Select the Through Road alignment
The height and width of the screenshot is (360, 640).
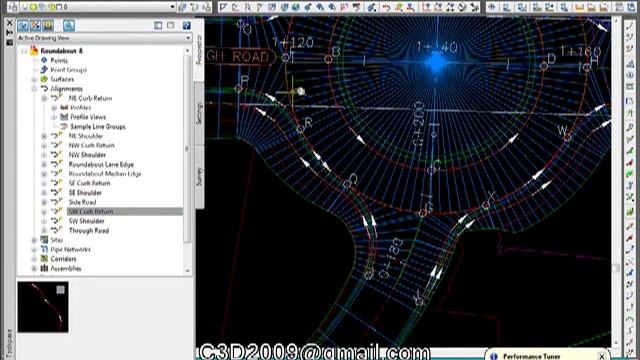pos(89,231)
